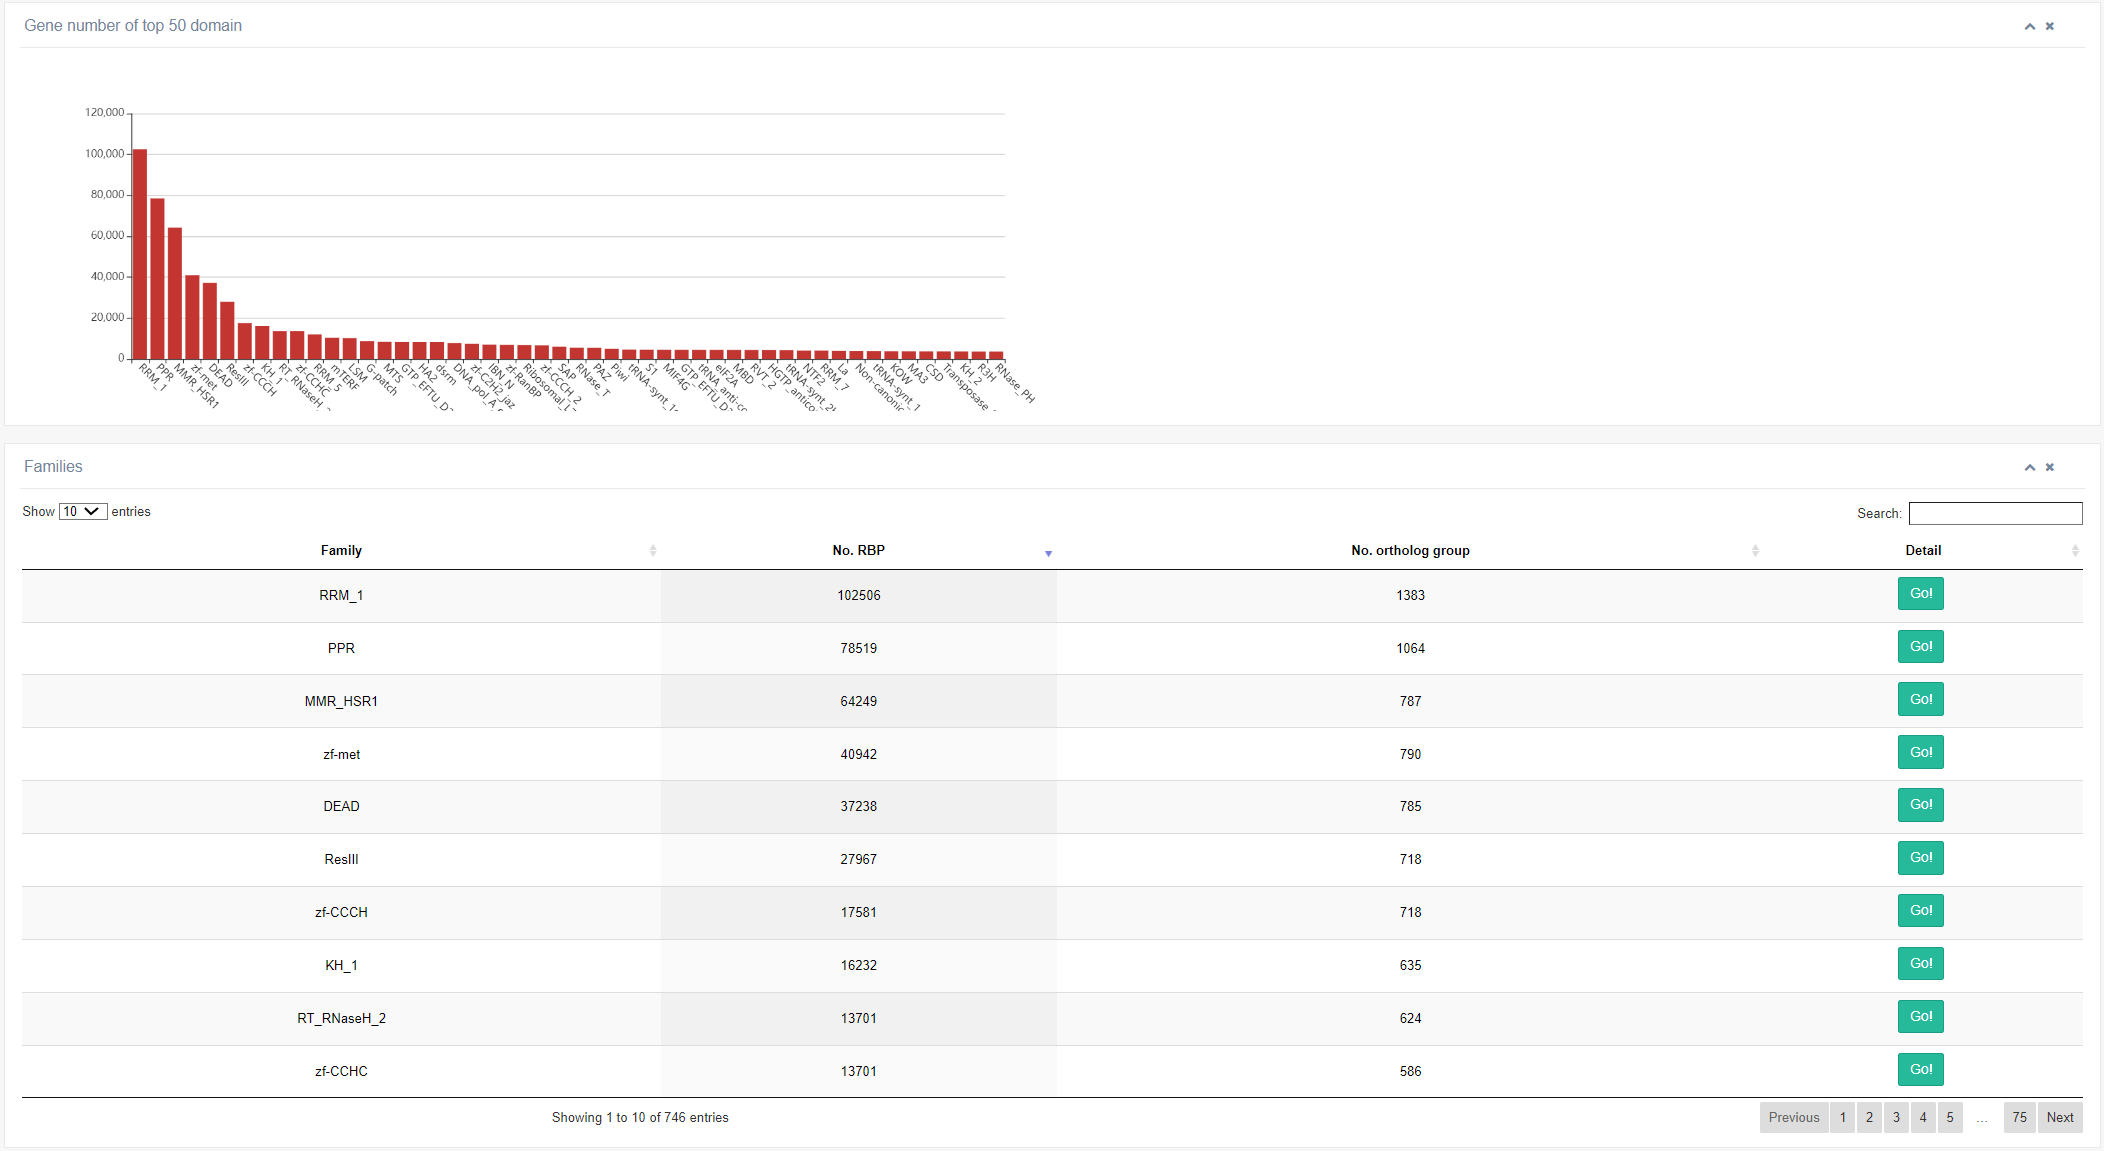Image resolution: width=2104 pixels, height=1151 pixels.
Task: Collapse the Gene number chart panel
Action: (2029, 27)
